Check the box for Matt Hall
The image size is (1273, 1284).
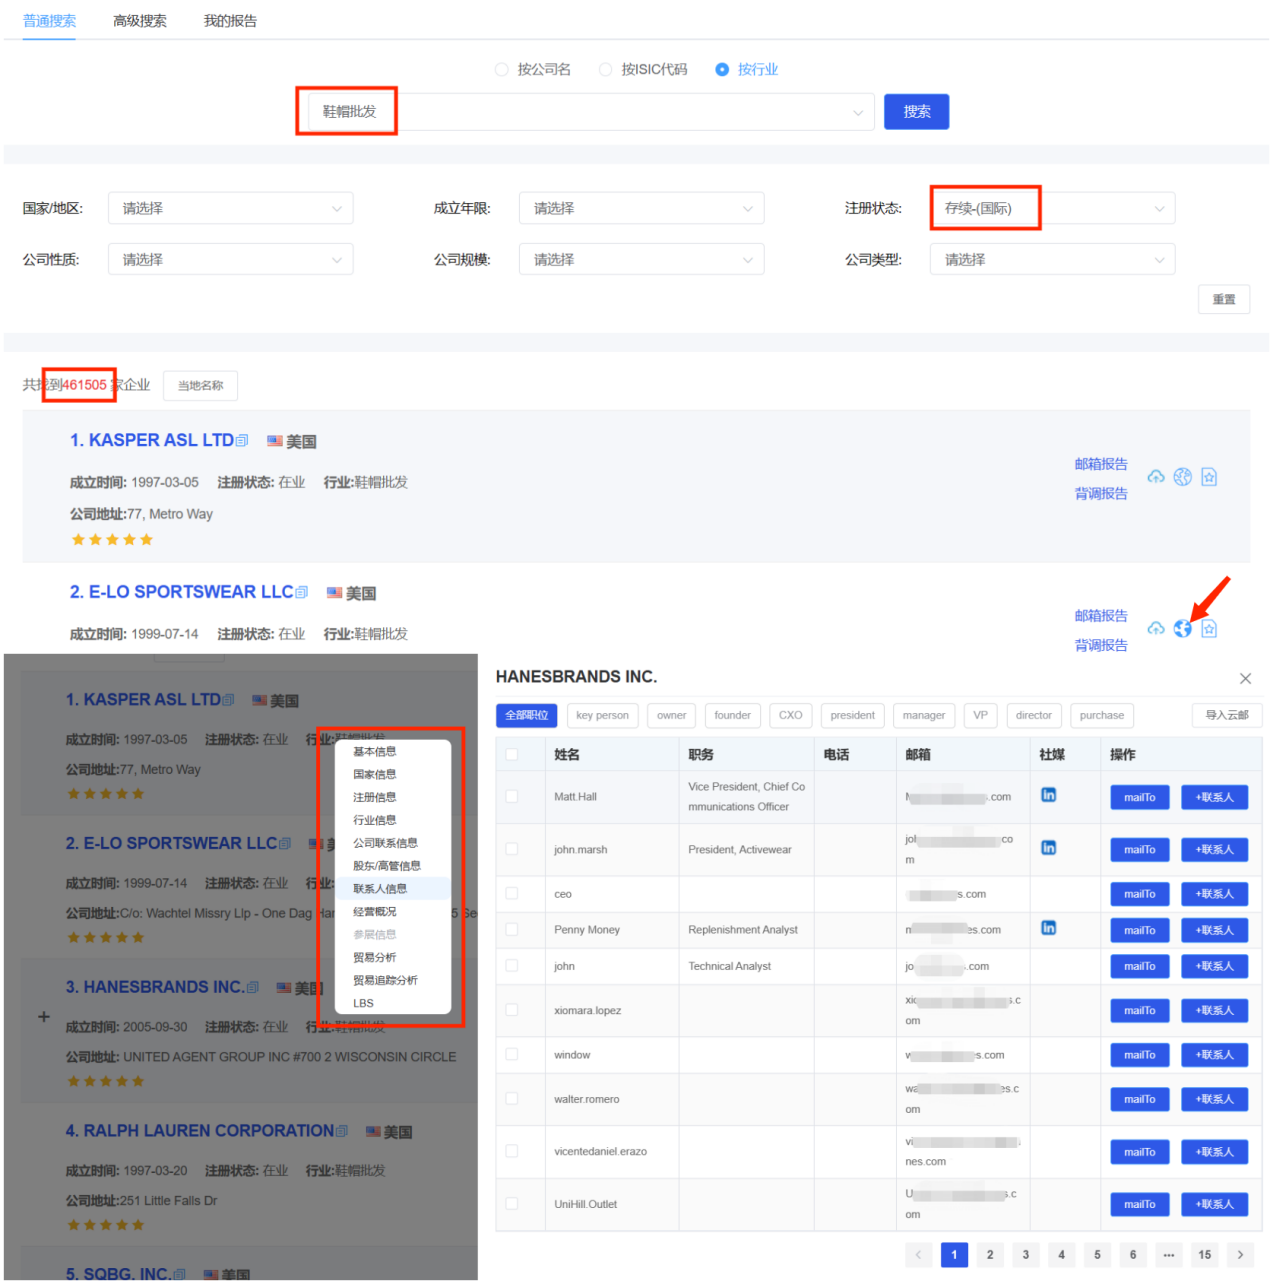tap(512, 797)
